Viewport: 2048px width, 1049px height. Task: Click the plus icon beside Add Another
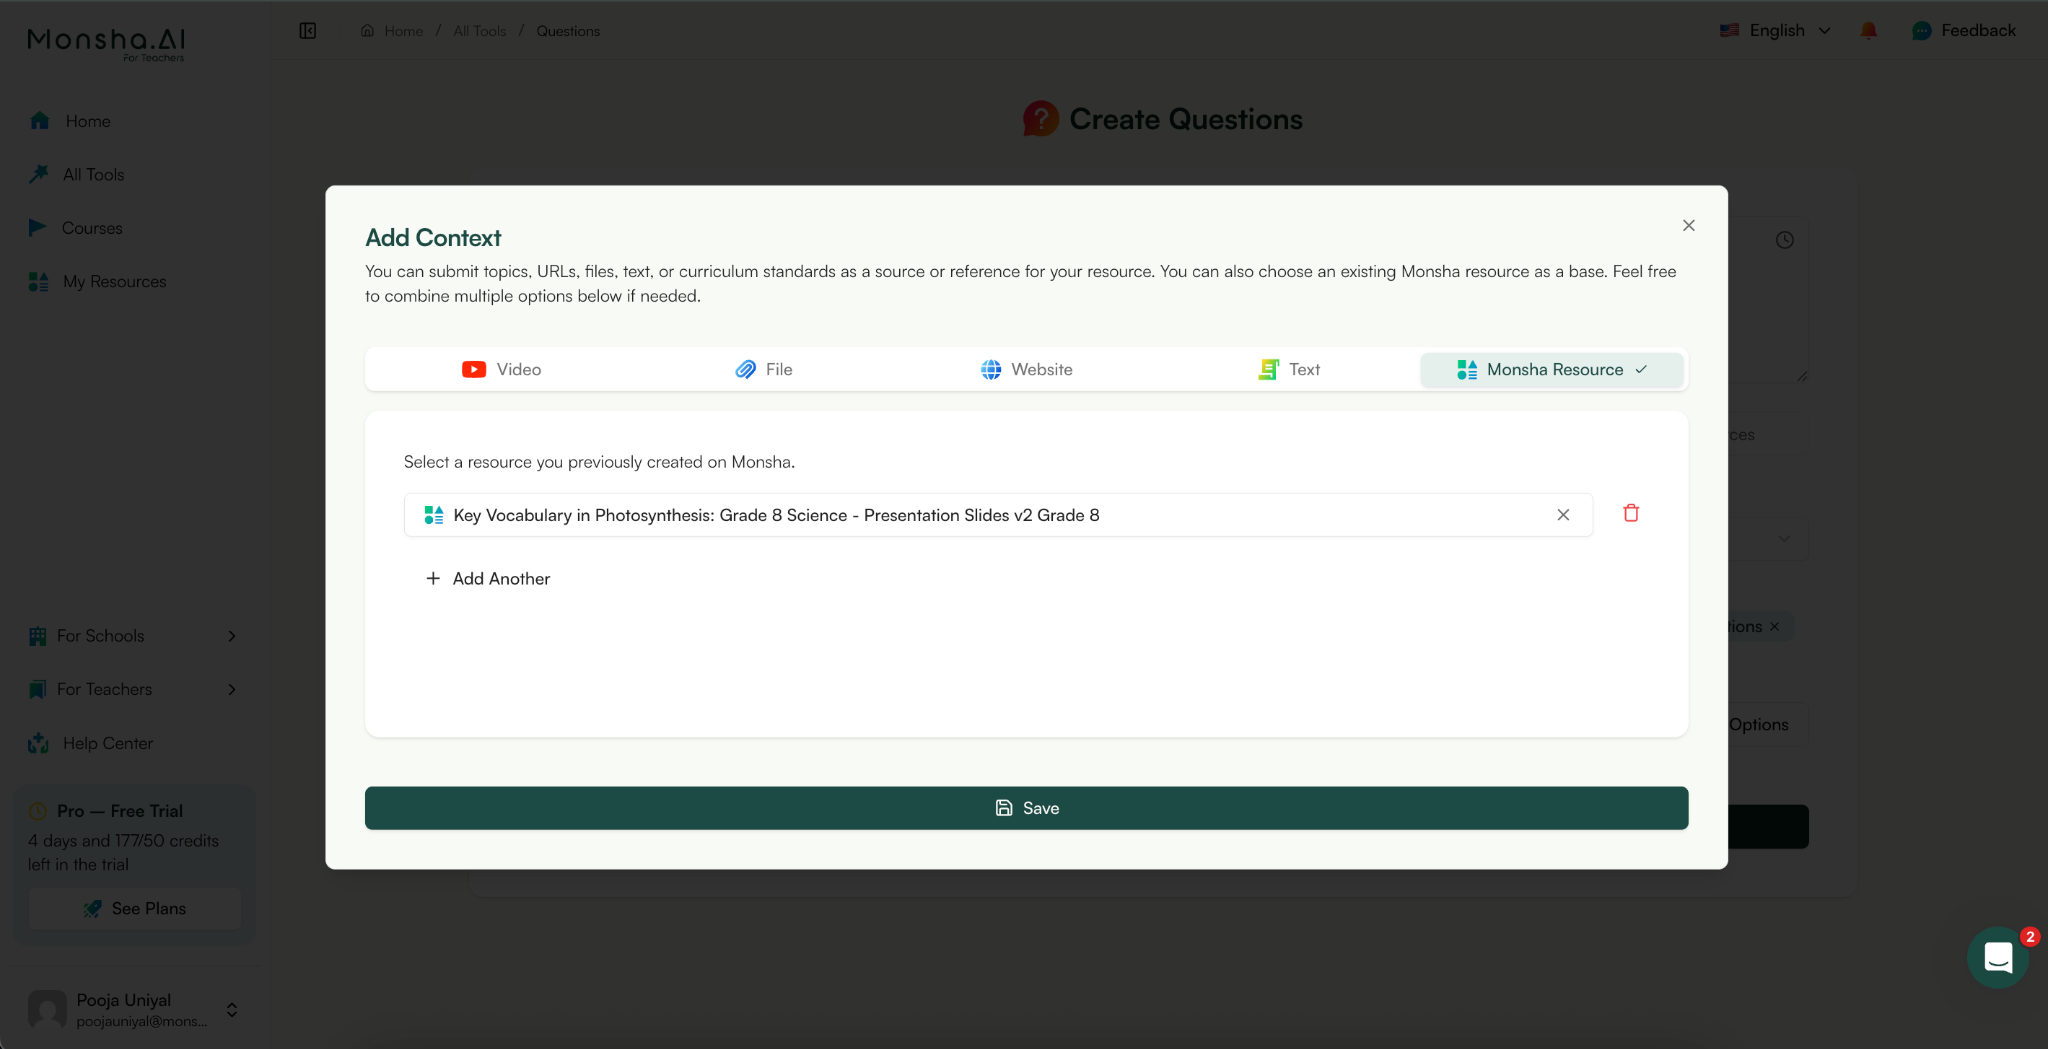[433, 578]
